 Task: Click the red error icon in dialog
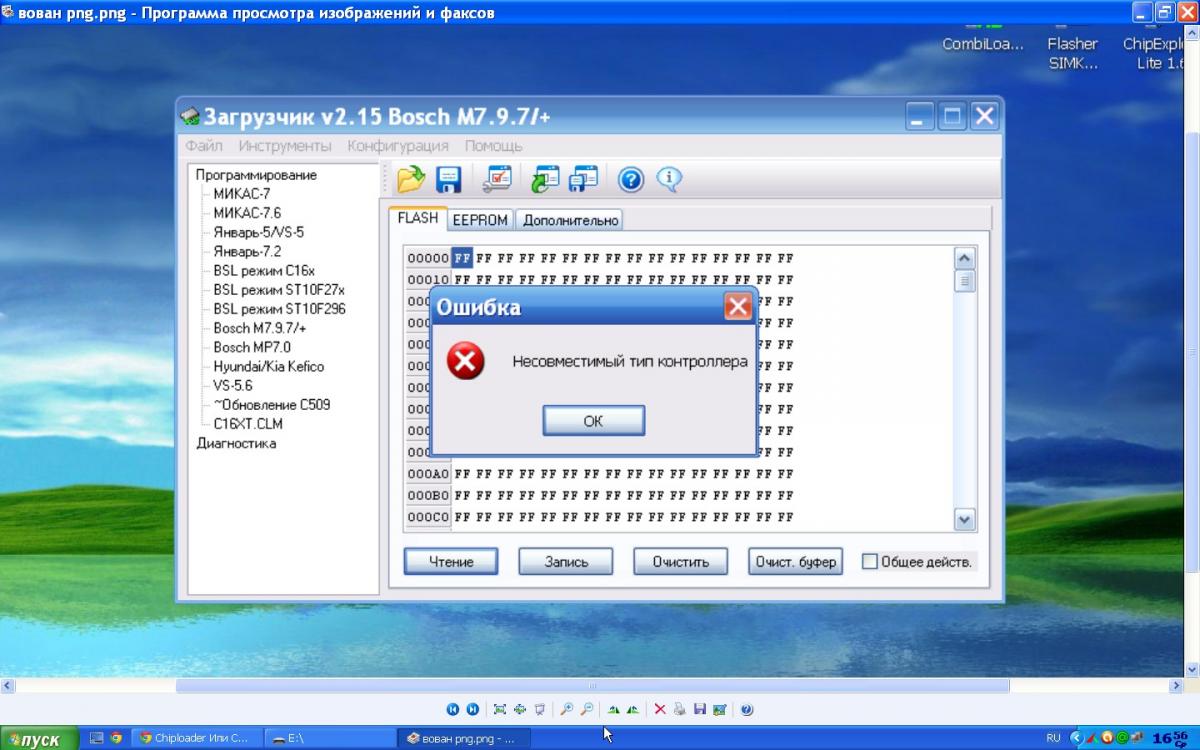point(465,361)
